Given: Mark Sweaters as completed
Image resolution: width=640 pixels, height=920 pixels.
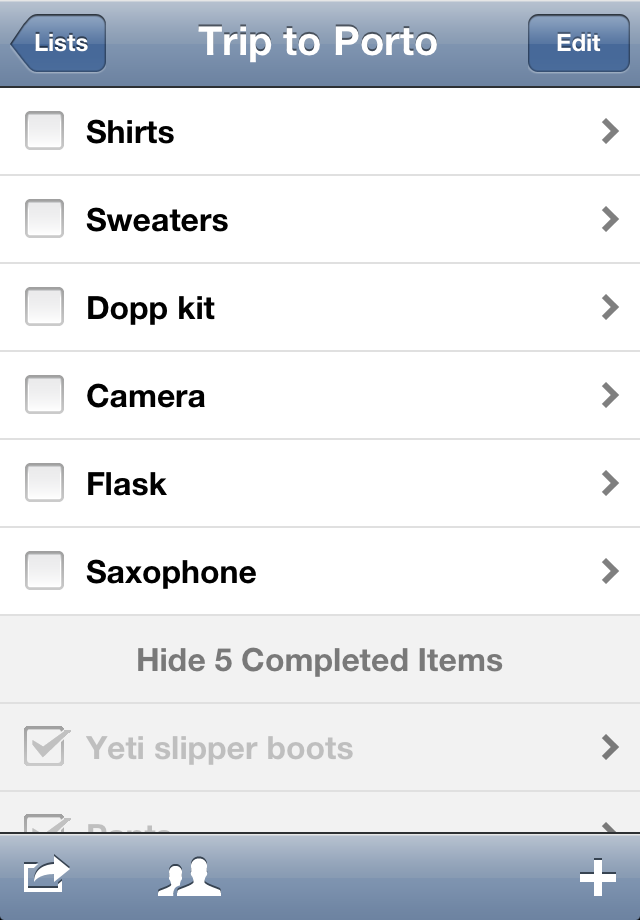Looking at the screenshot, I should (45, 219).
